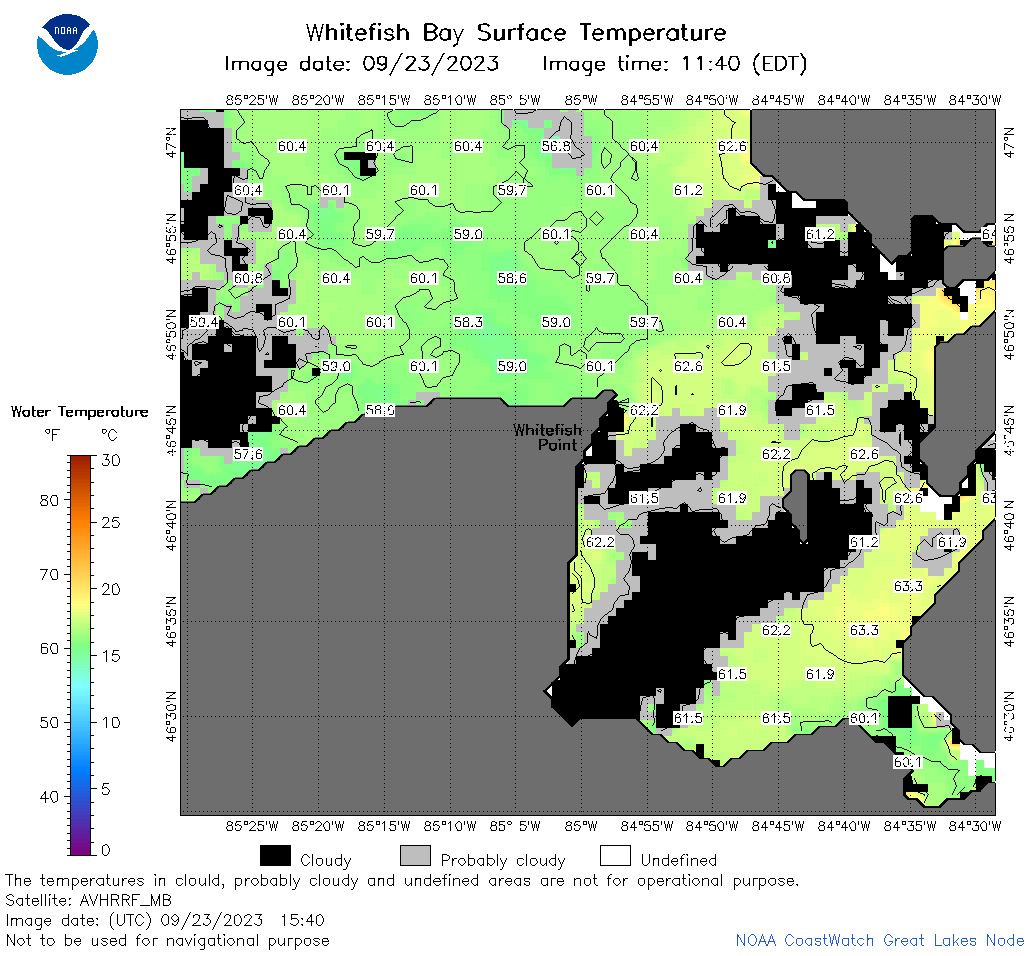Click the gray Probably cloudy legend swatch

[416, 855]
